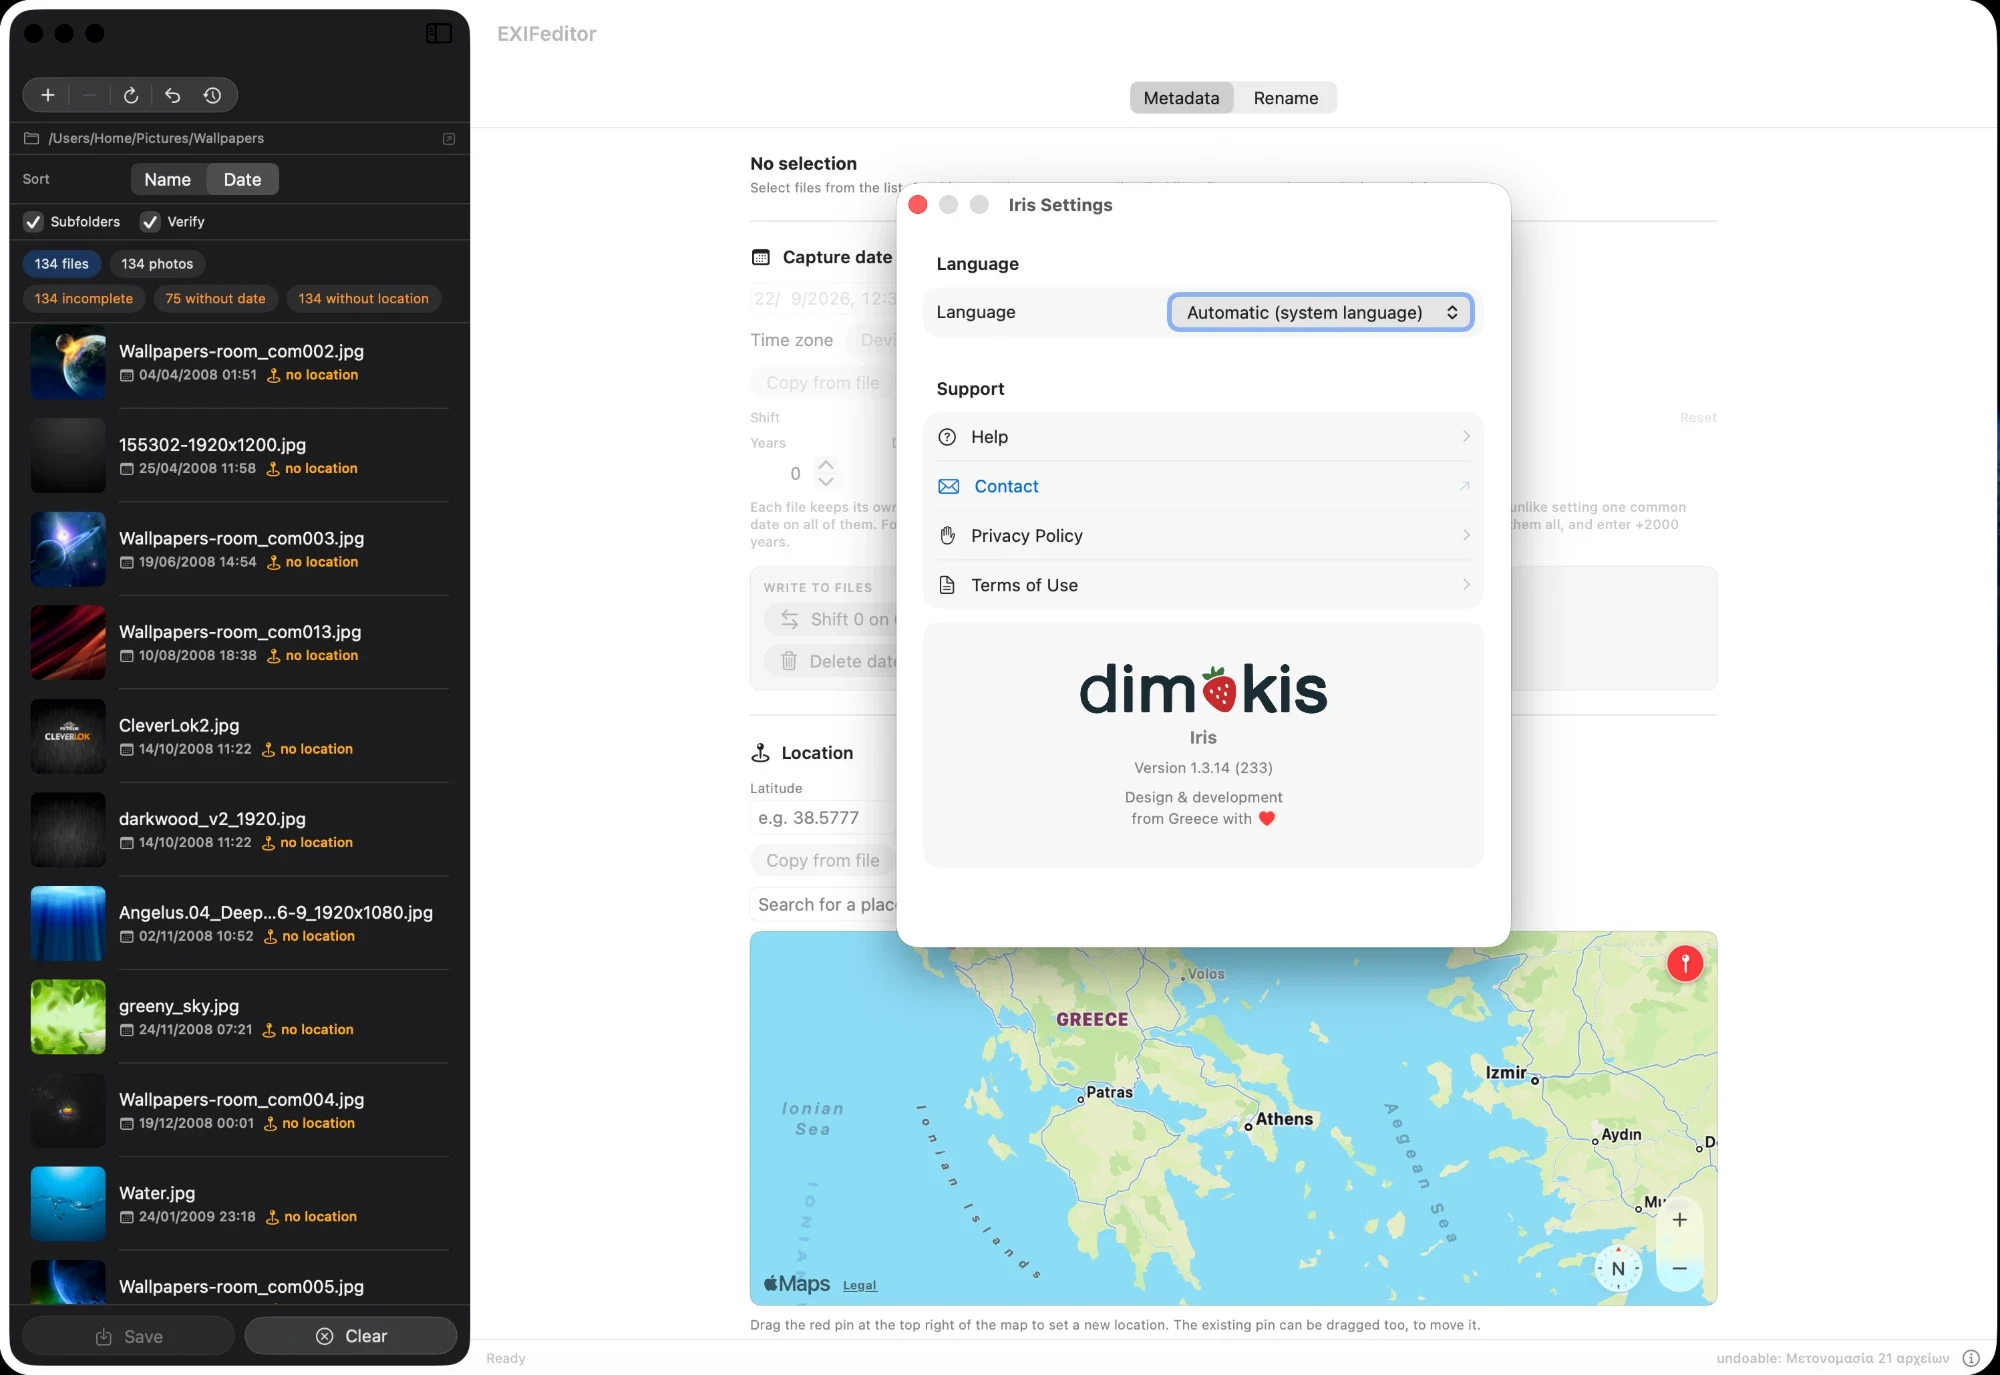Increase the Years shift stepper
The width and height of the screenshot is (2000, 1375).
[826, 465]
